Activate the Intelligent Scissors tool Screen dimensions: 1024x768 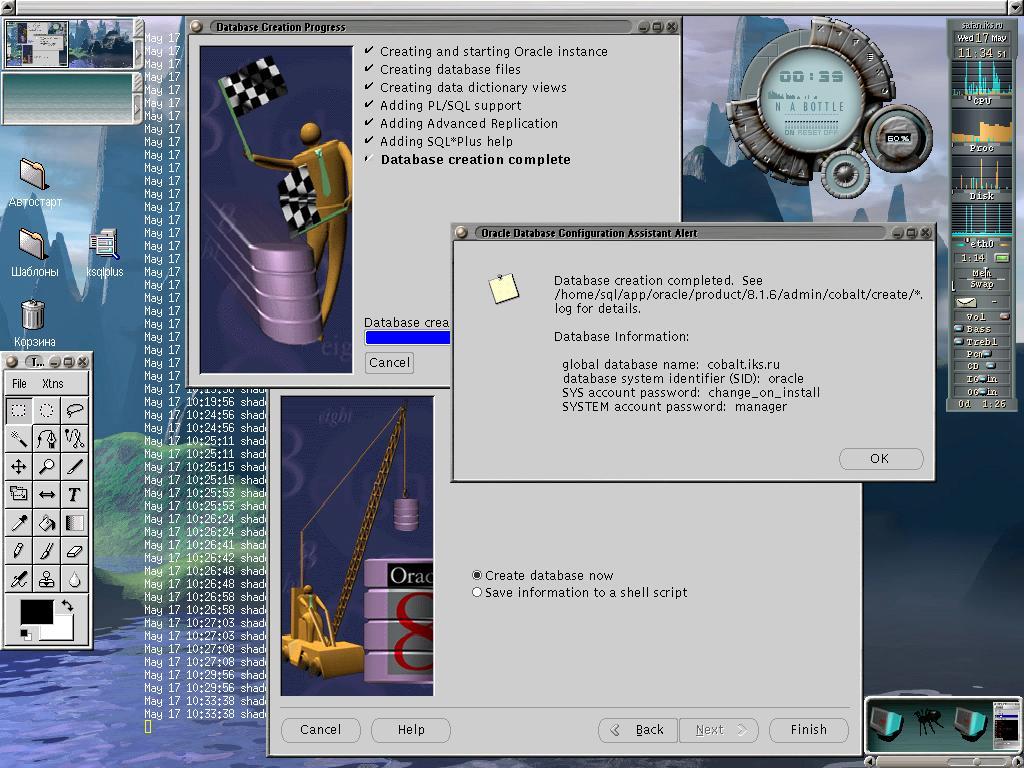74,438
